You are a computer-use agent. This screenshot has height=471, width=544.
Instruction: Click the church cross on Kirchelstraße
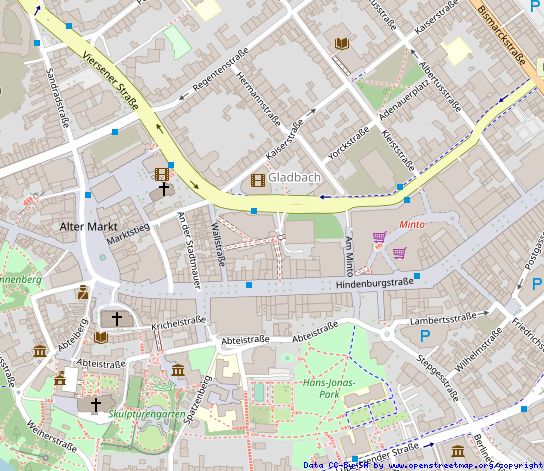(x=117, y=319)
